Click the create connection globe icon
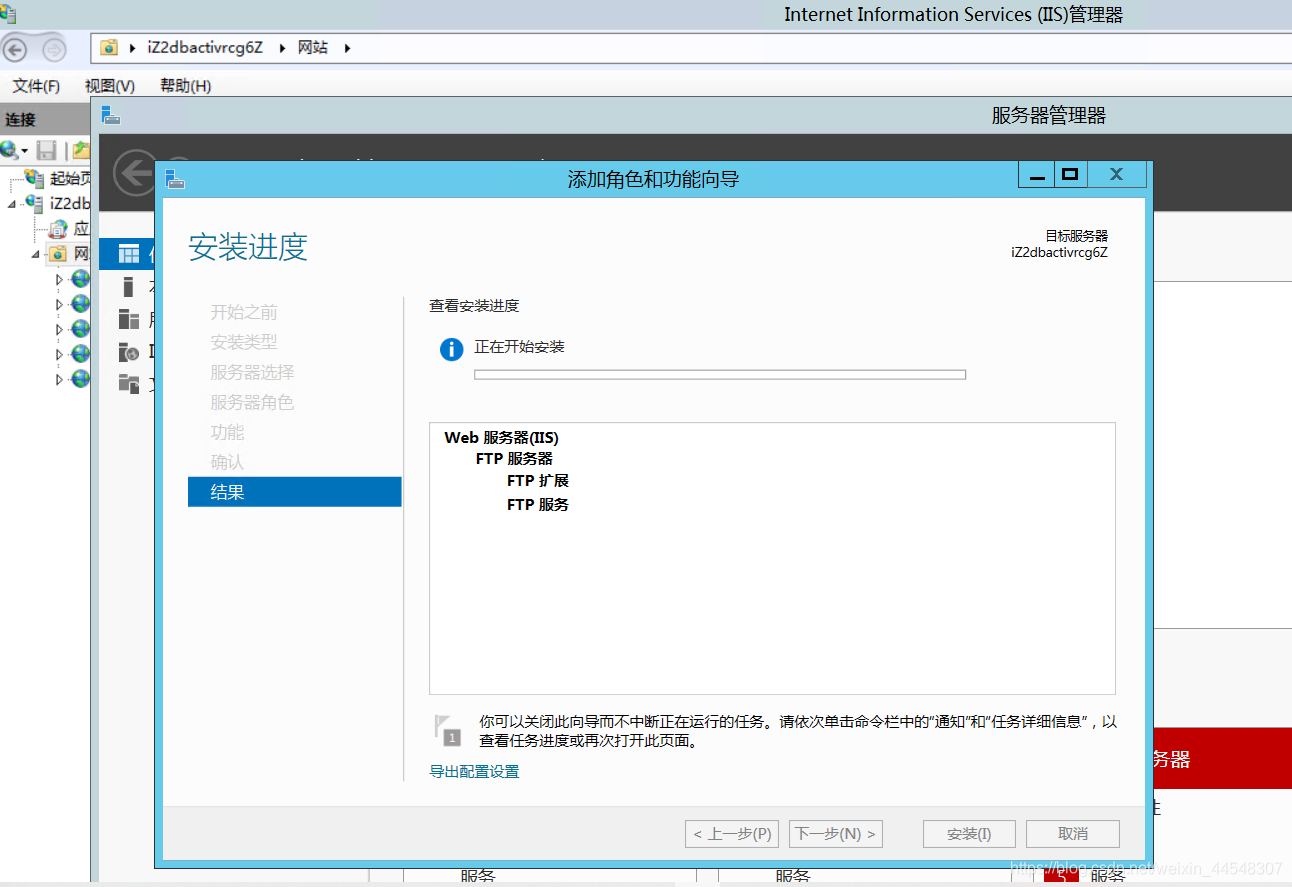The width and height of the screenshot is (1292, 887). [x=9, y=150]
